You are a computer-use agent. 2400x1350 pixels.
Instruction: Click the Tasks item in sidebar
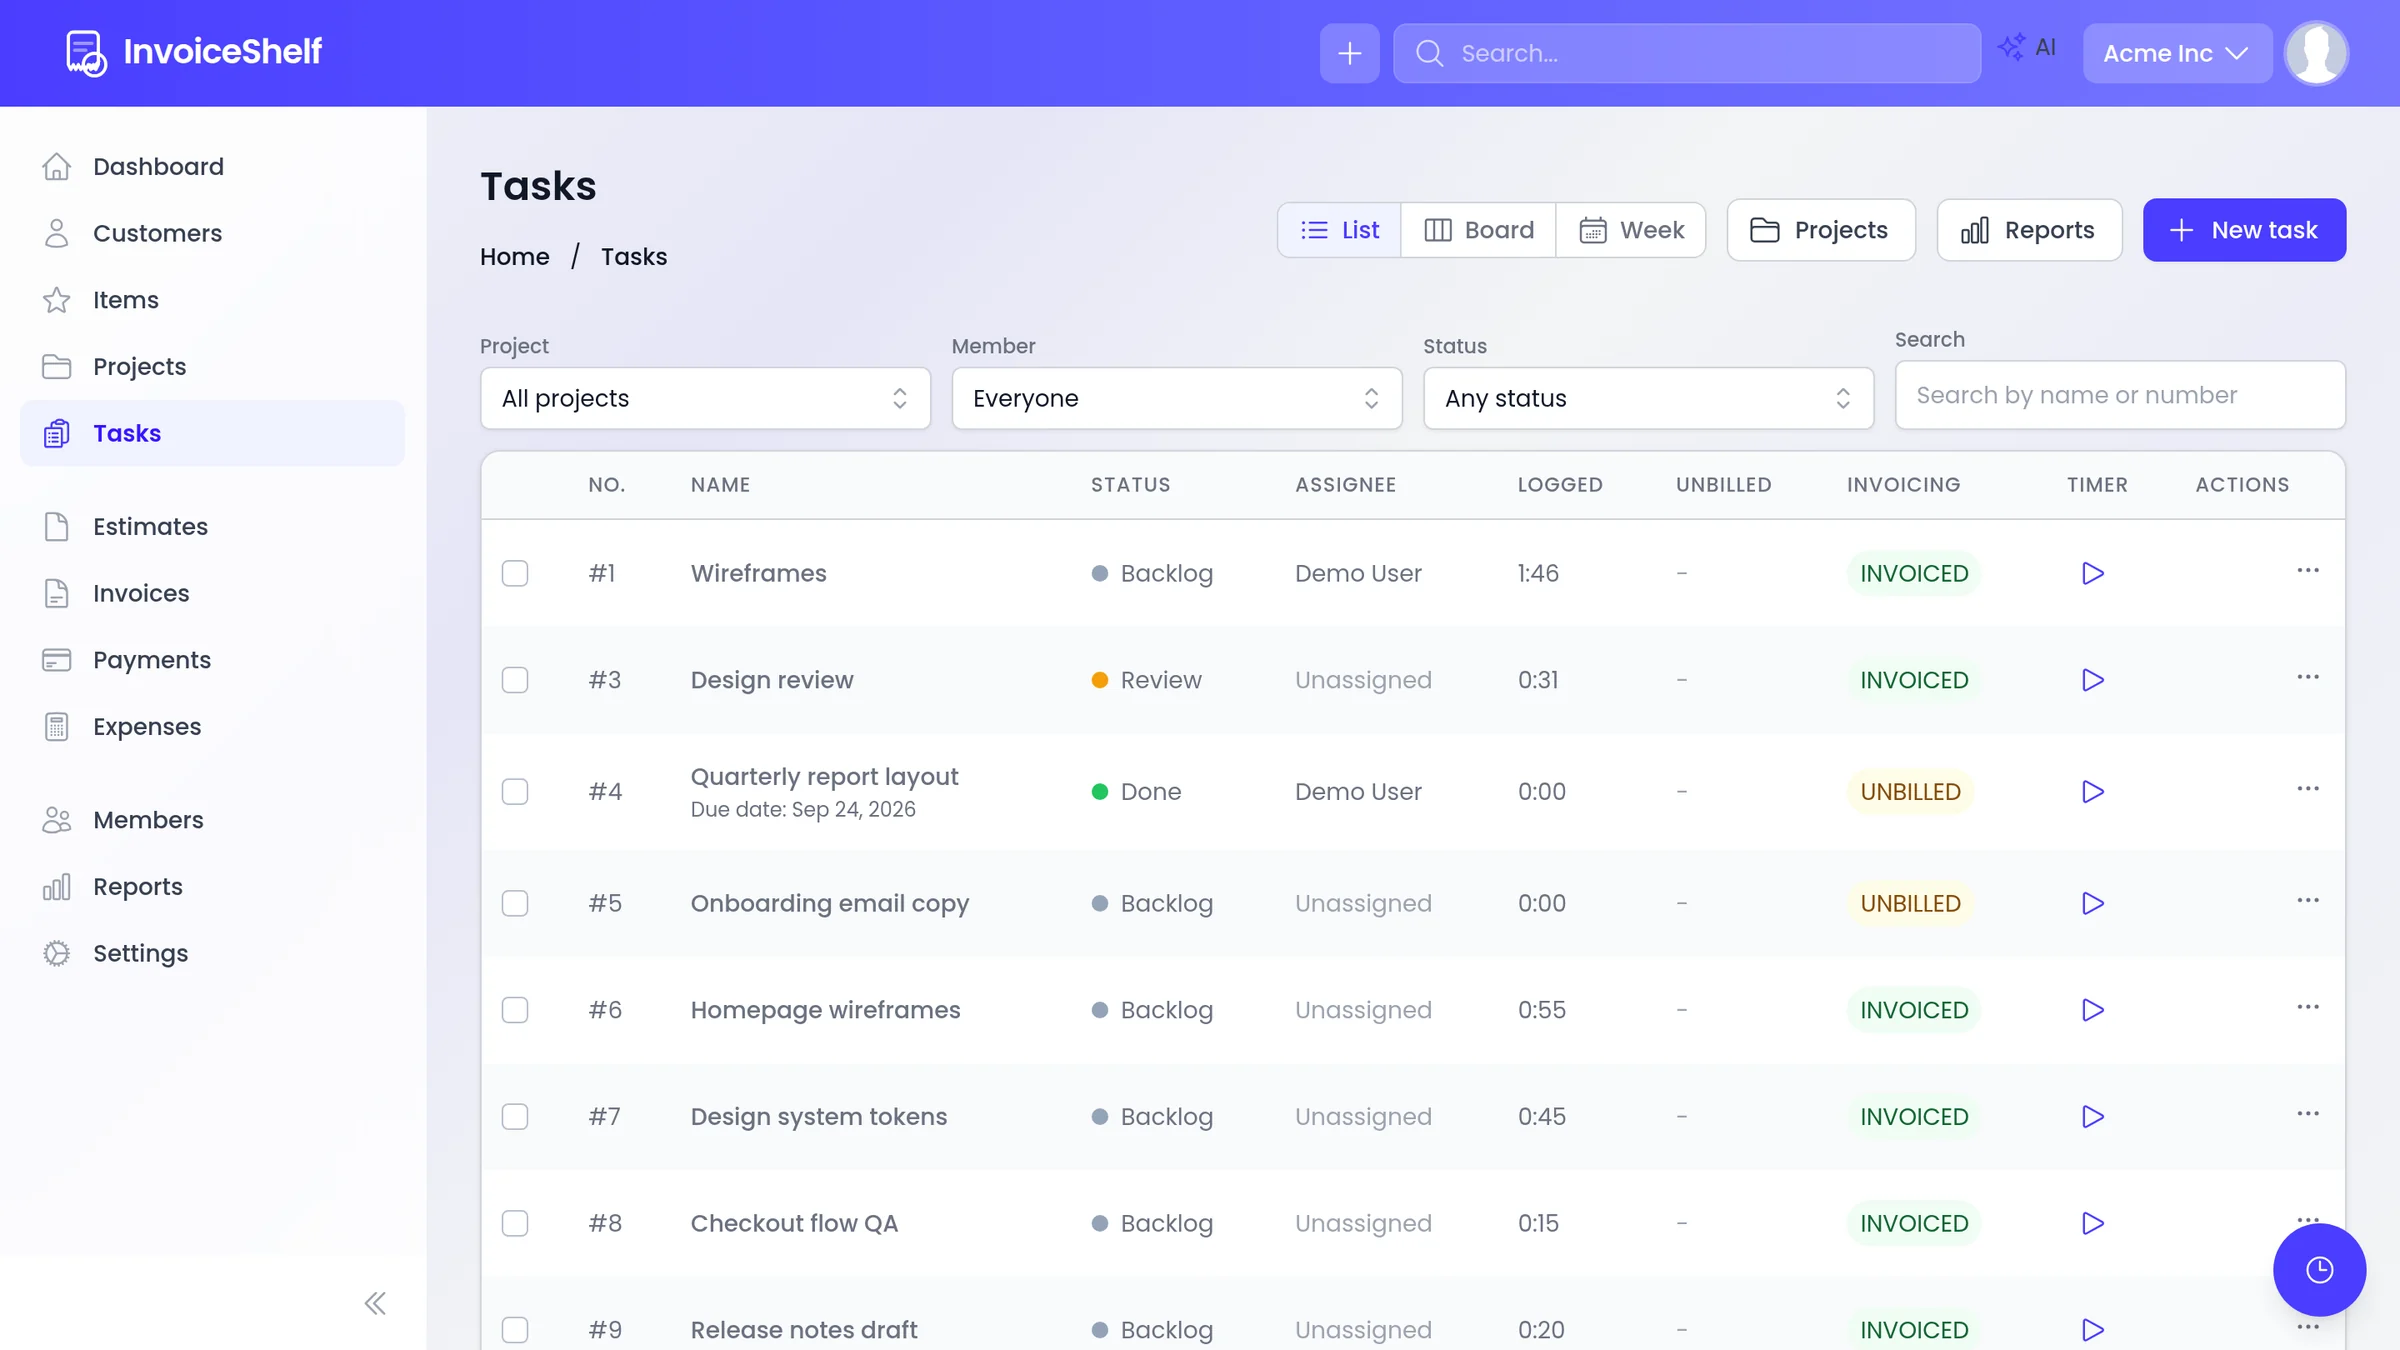click(212, 433)
